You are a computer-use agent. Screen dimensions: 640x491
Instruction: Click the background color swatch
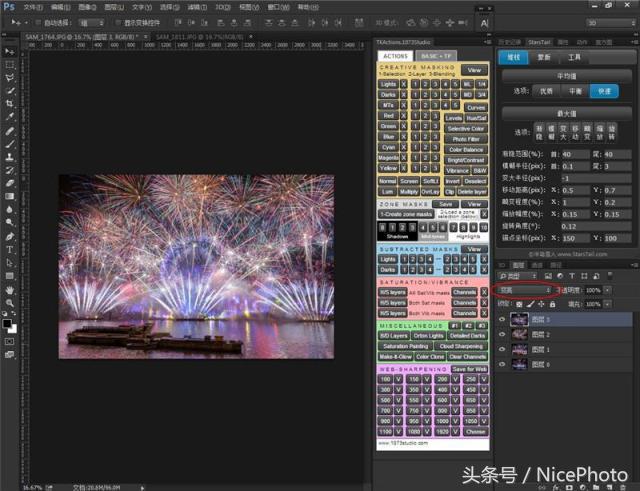point(13,329)
